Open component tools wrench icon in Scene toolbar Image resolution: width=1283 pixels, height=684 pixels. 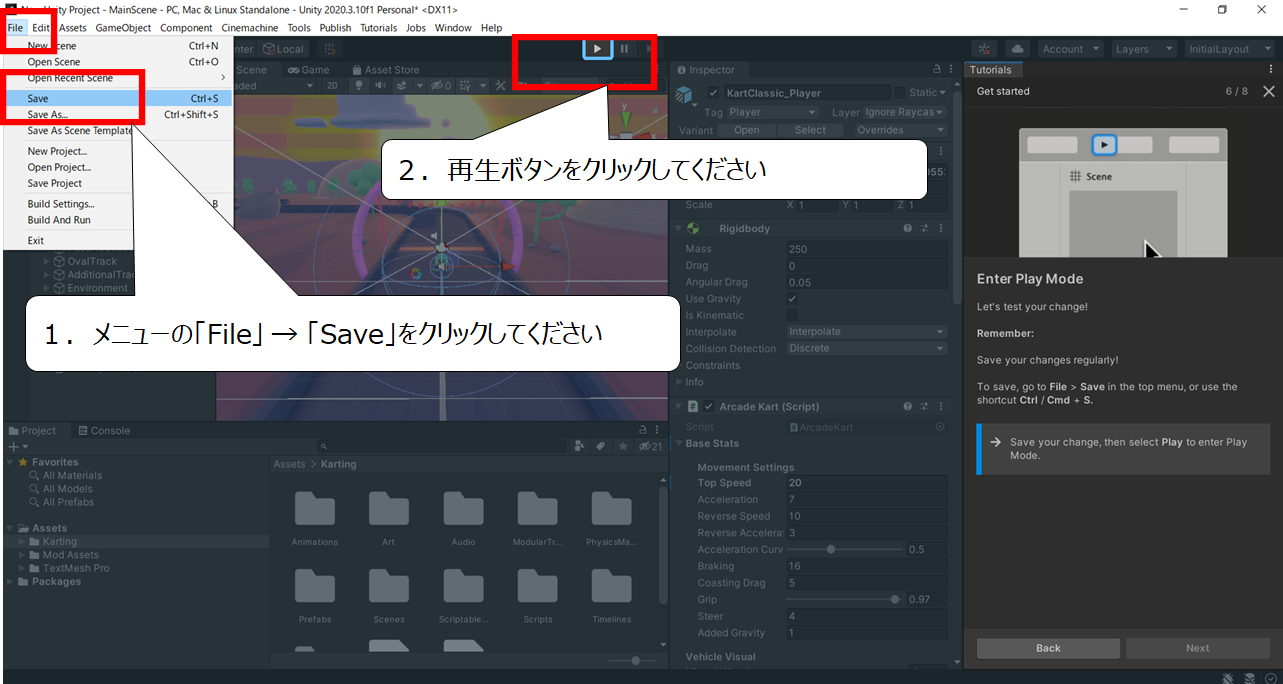[500, 86]
